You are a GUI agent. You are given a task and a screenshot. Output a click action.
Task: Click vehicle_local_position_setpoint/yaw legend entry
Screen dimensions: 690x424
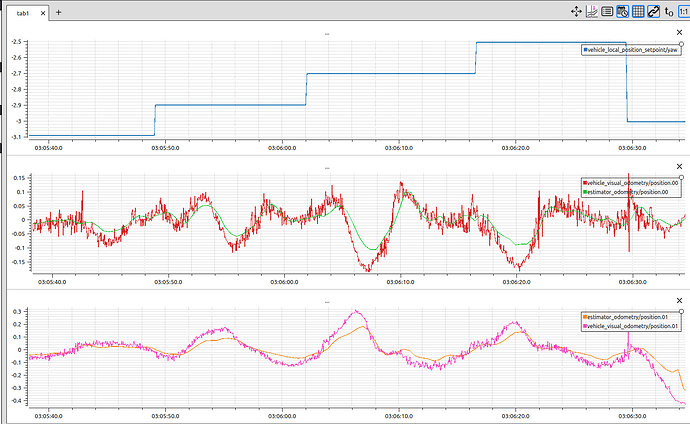[632, 50]
